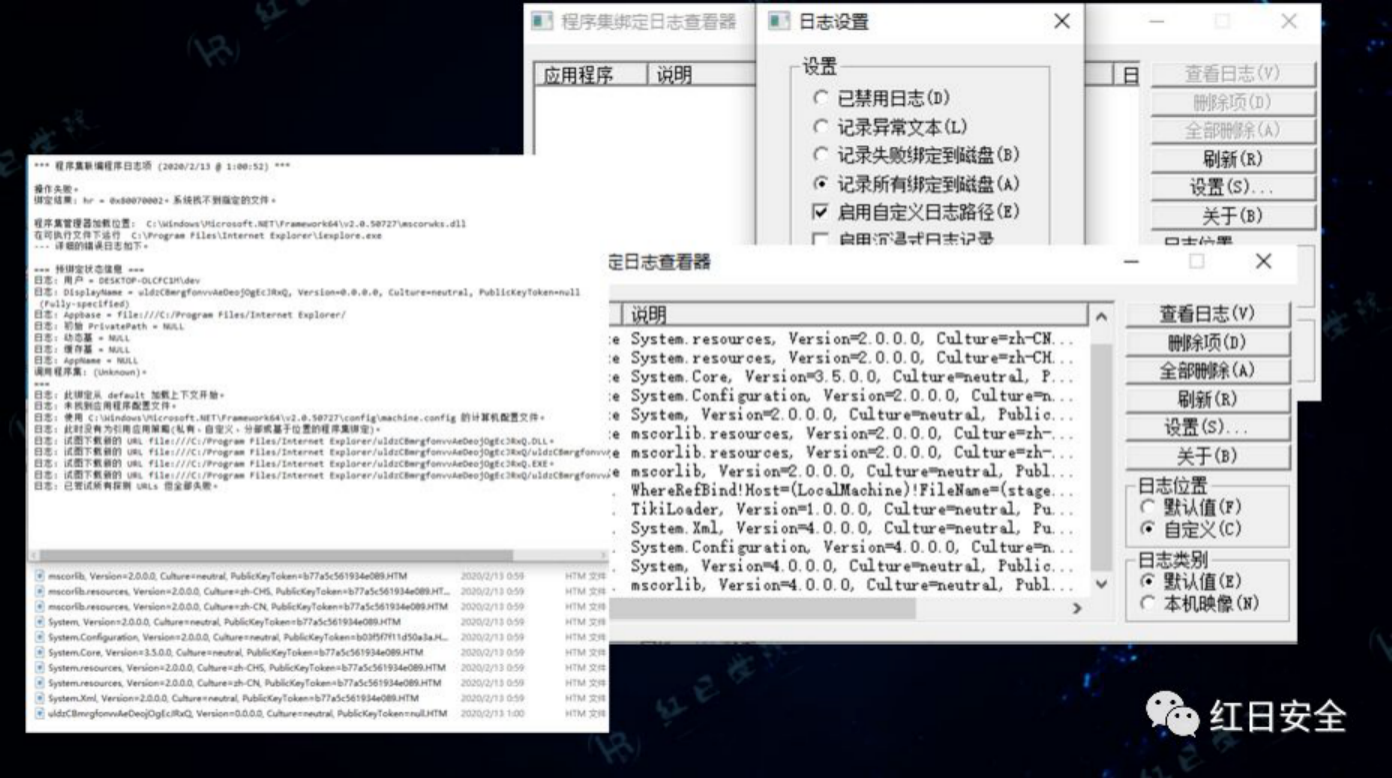Click 说明 column header in front viewer window
This screenshot has width=1392, height=778.
click(x=853, y=315)
